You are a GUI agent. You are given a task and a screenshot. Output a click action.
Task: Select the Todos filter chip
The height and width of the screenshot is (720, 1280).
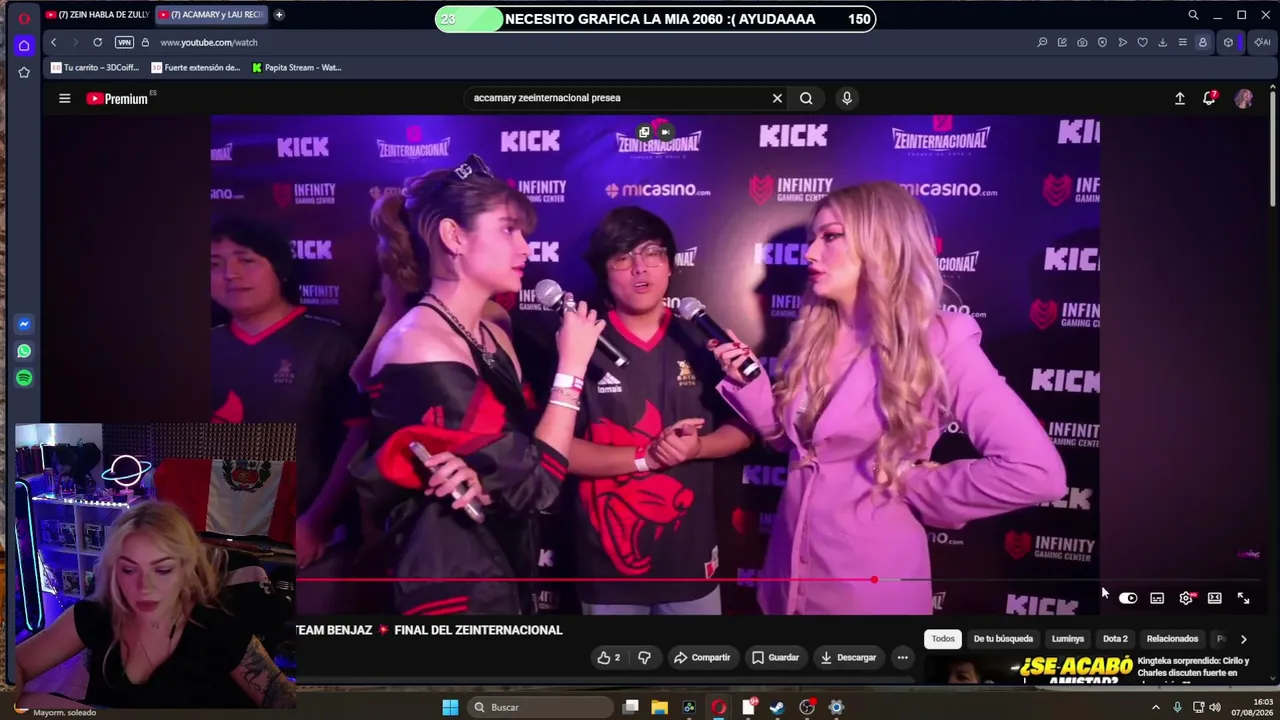[x=943, y=639]
